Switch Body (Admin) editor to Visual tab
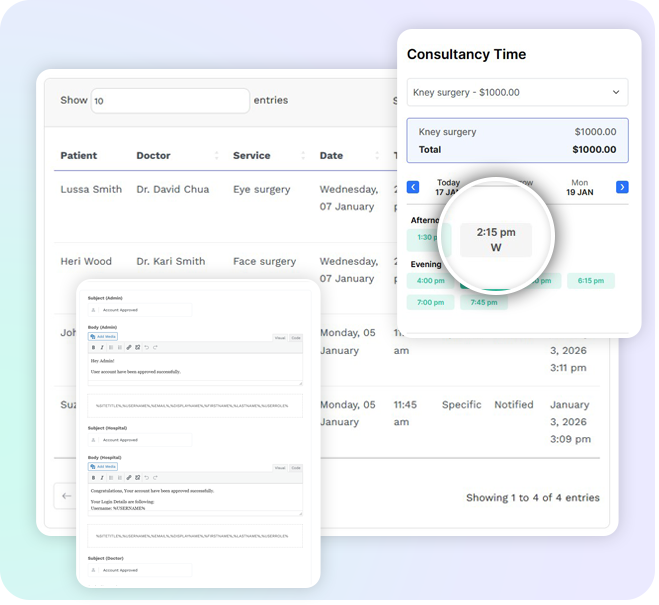The image size is (659, 605). 280,338
